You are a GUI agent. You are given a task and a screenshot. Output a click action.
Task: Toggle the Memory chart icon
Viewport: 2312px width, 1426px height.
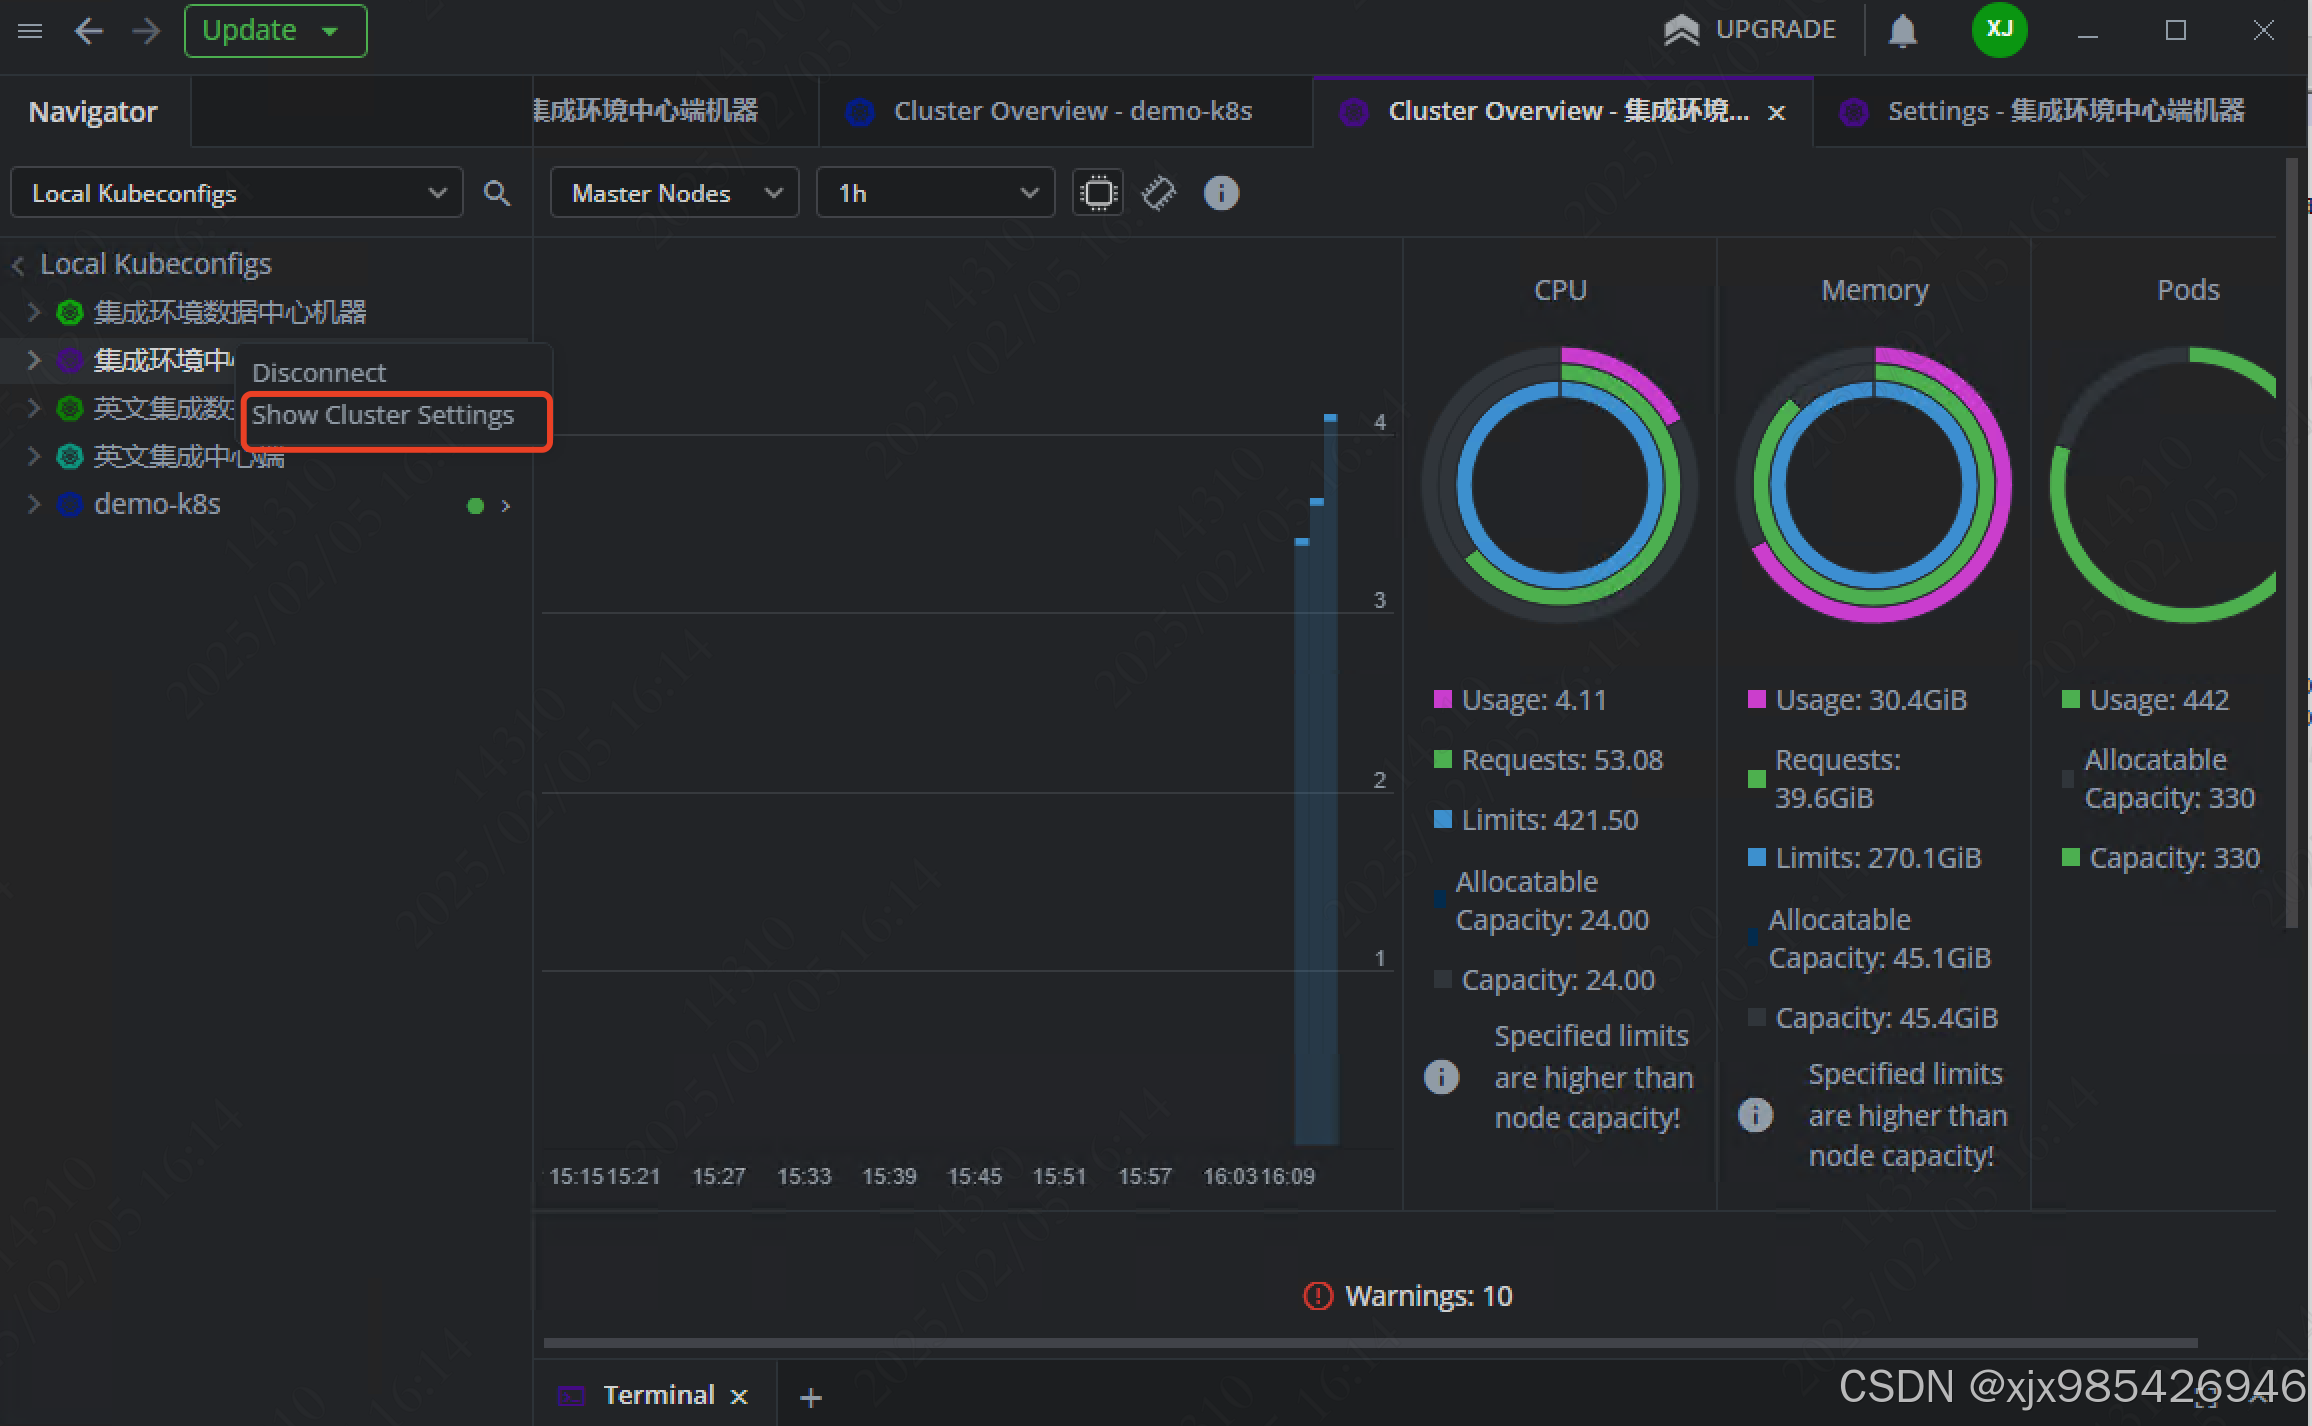1158,193
